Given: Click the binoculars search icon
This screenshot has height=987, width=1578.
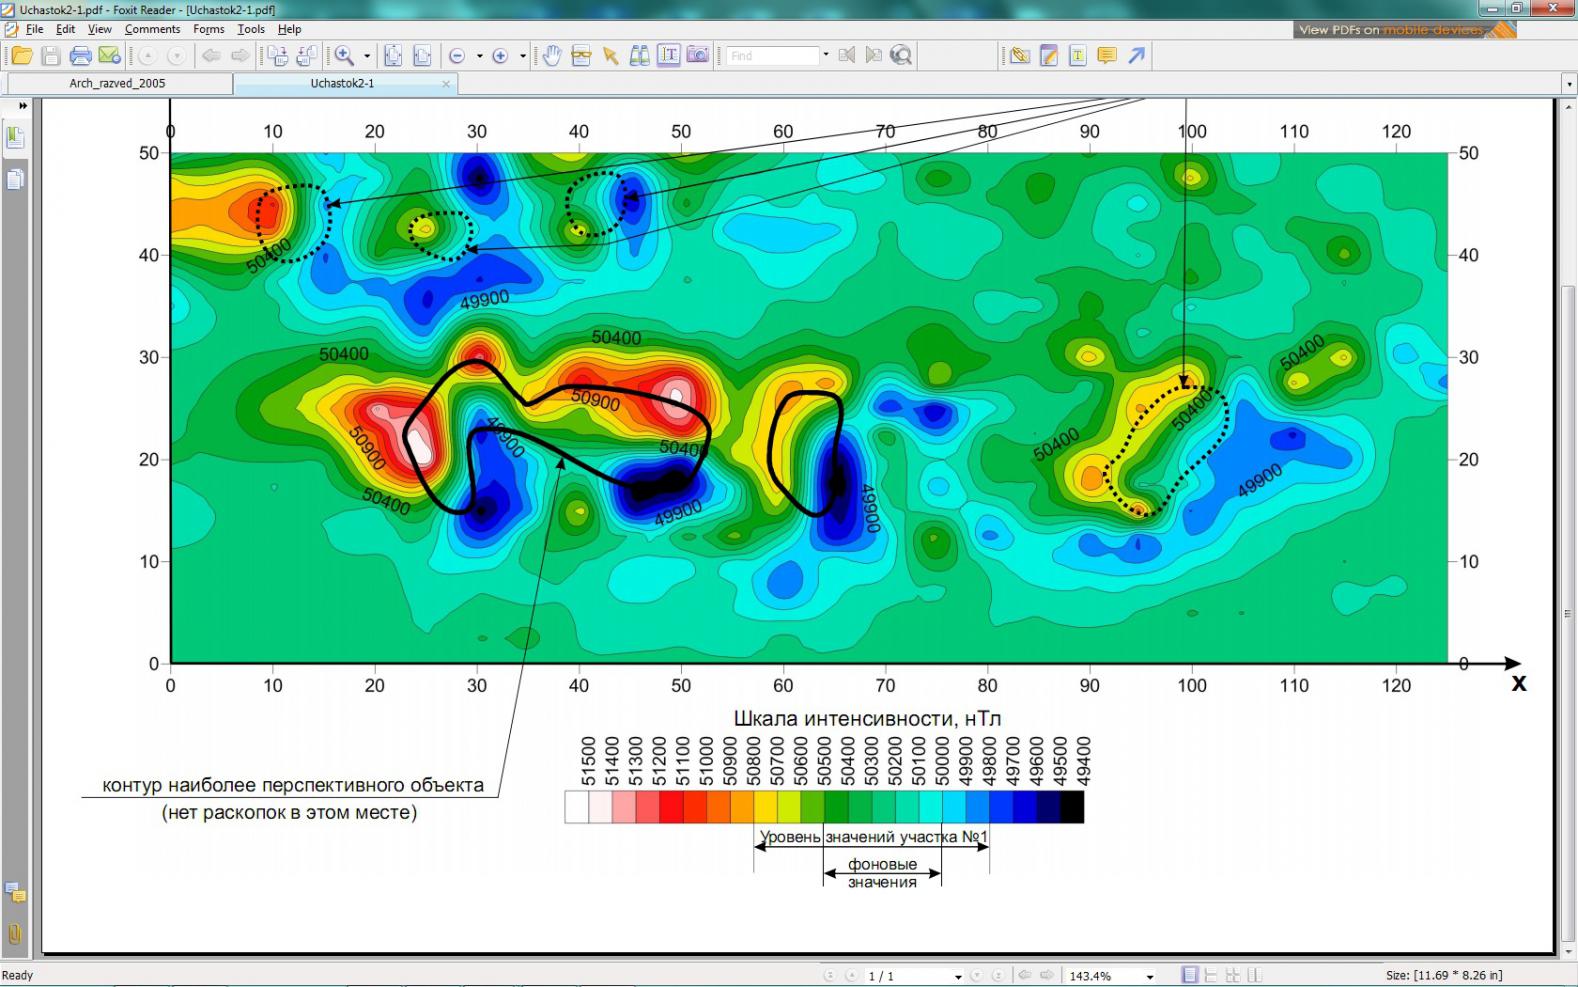Looking at the screenshot, I should [639, 56].
